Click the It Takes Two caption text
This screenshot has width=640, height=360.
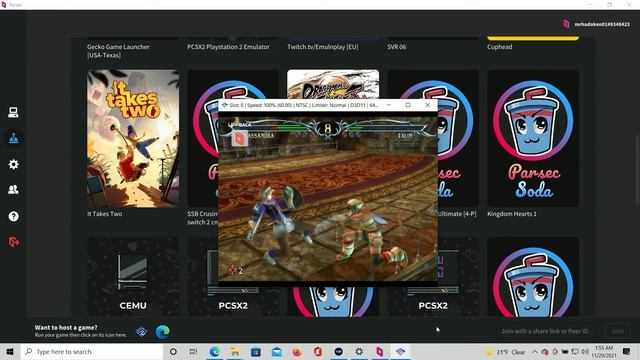tap(104, 214)
